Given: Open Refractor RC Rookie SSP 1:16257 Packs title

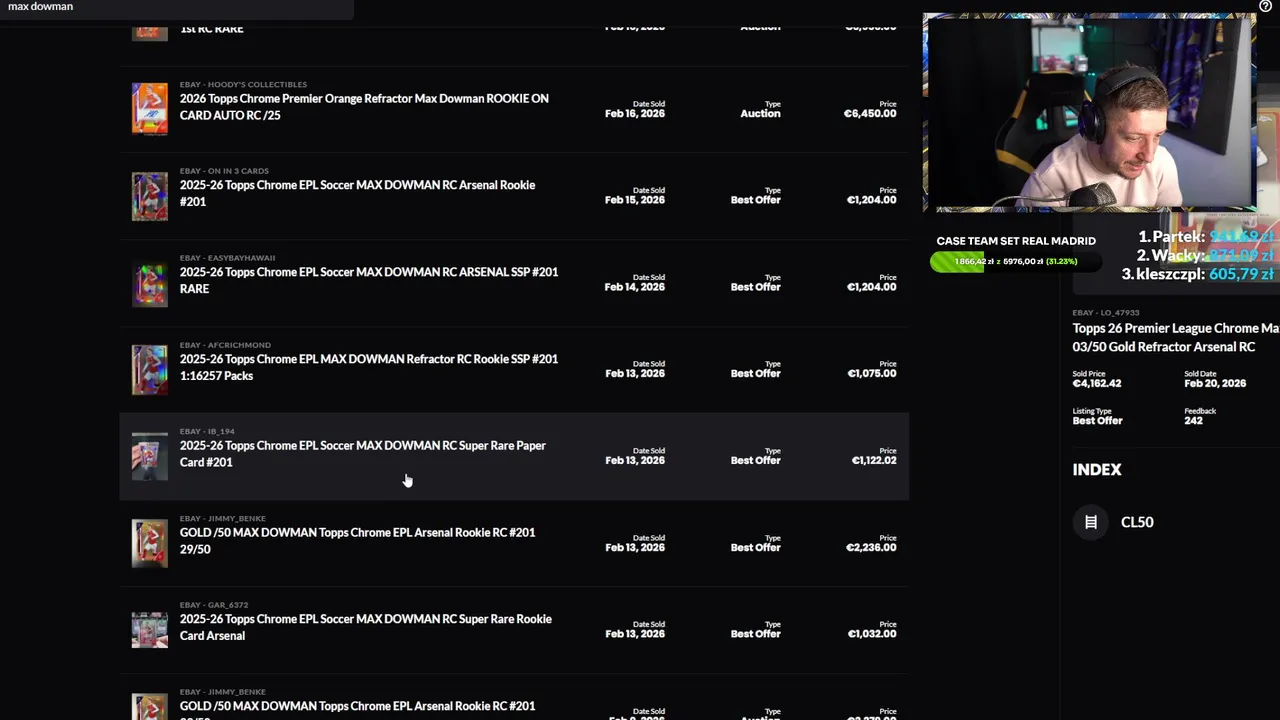Looking at the screenshot, I should (369, 367).
